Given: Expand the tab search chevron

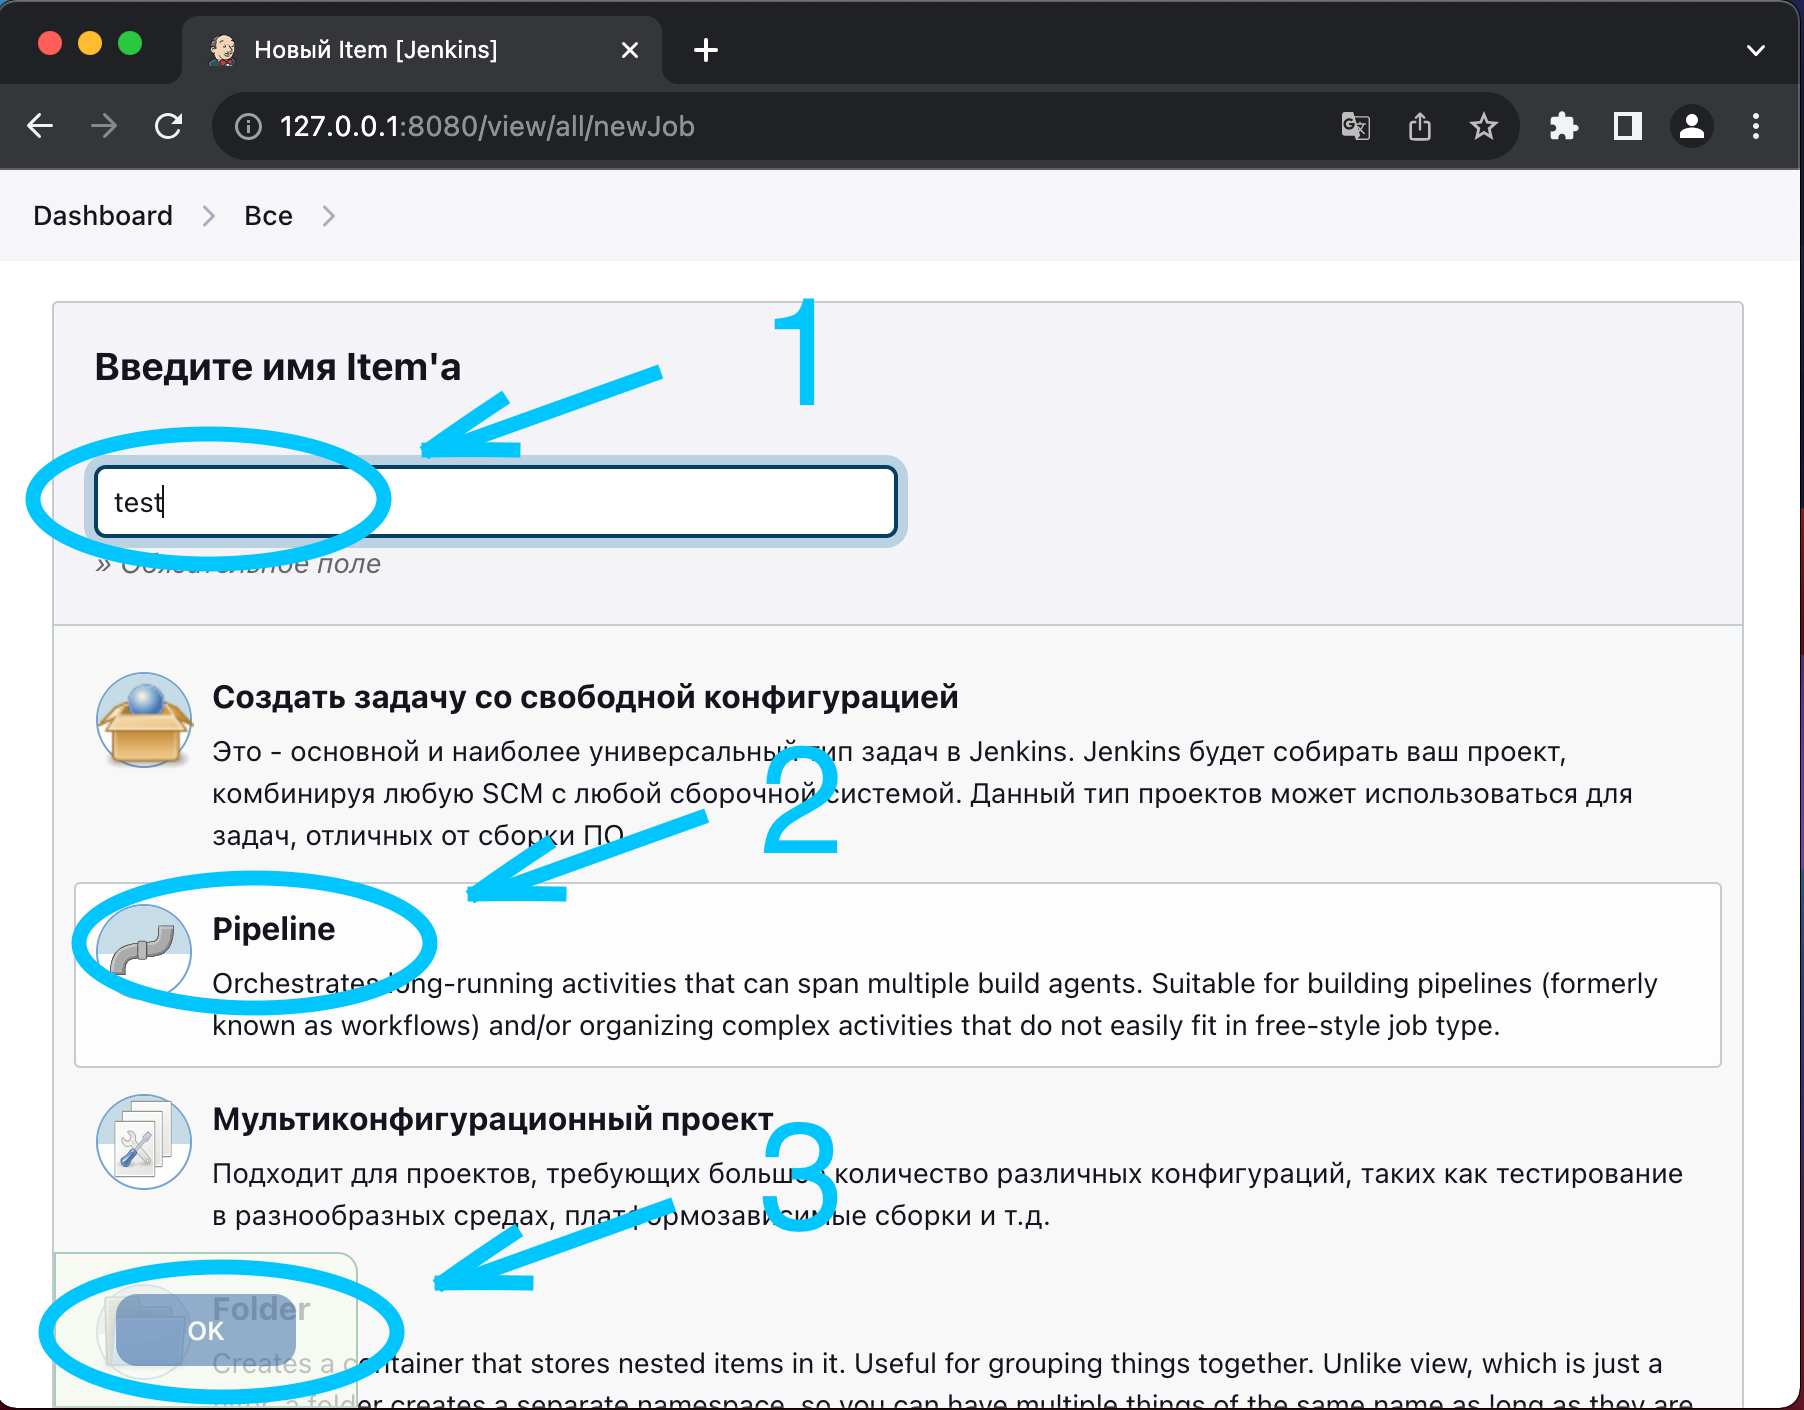Looking at the screenshot, I should [1755, 50].
